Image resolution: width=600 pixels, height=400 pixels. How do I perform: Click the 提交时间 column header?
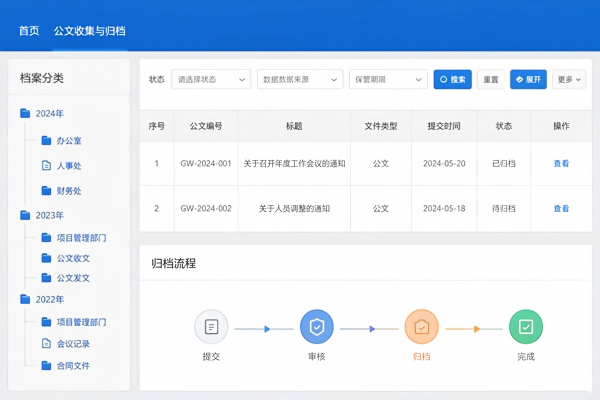[x=444, y=126]
